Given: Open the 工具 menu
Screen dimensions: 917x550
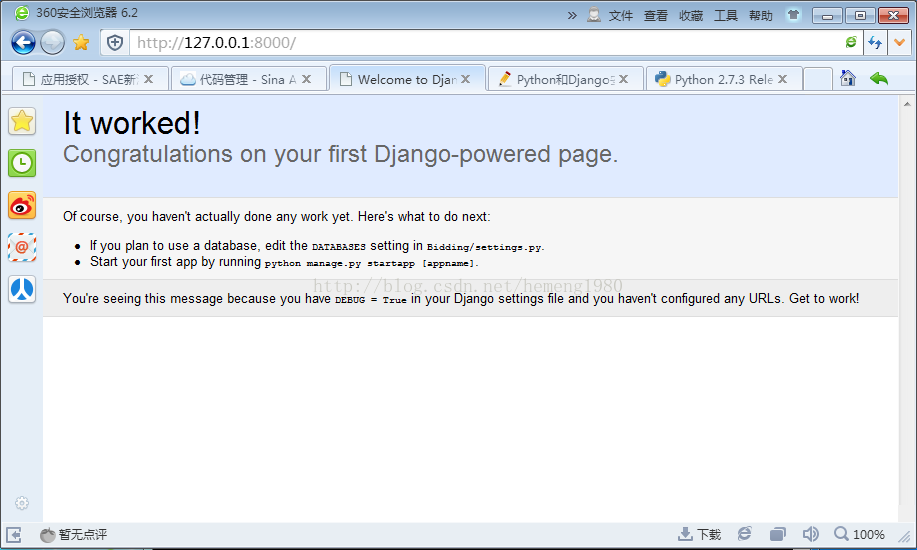Looking at the screenshot, I should (726, 16).
